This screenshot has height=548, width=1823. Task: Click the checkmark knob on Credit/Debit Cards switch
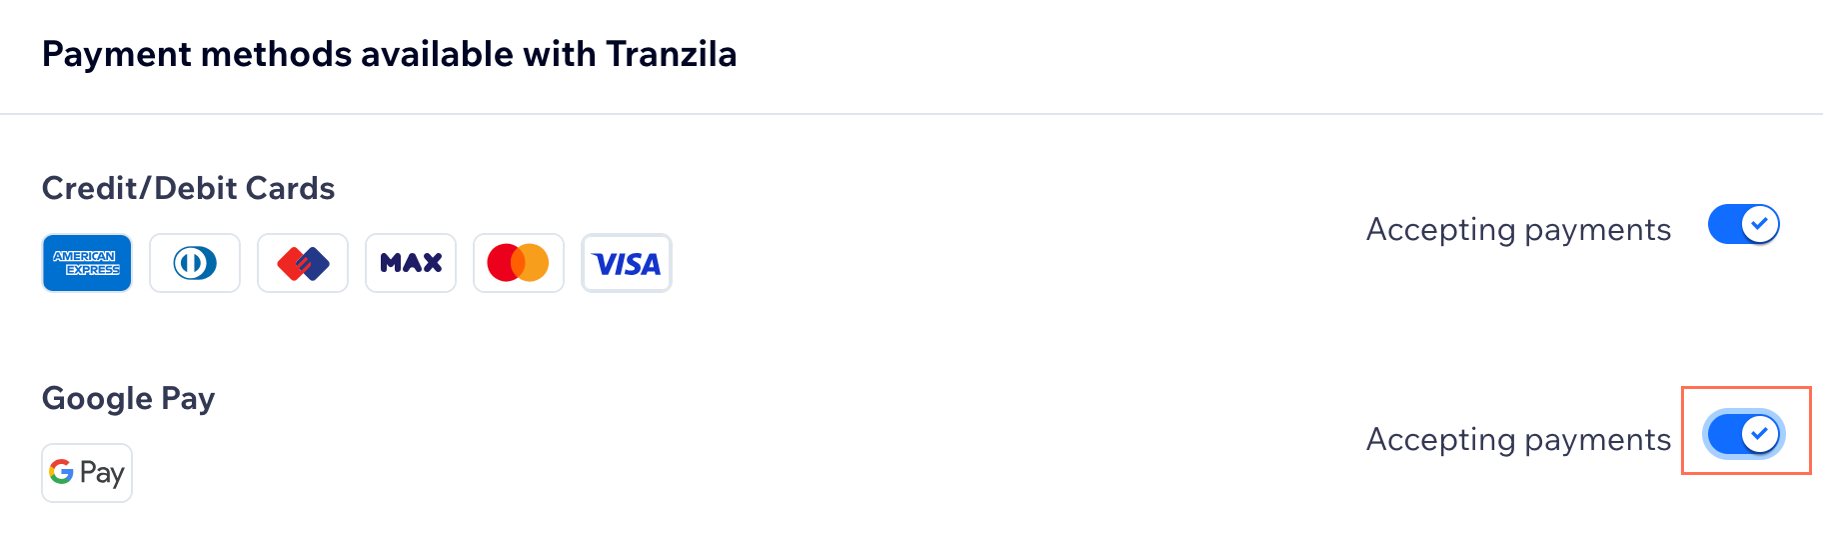[x=1760, y=224]
